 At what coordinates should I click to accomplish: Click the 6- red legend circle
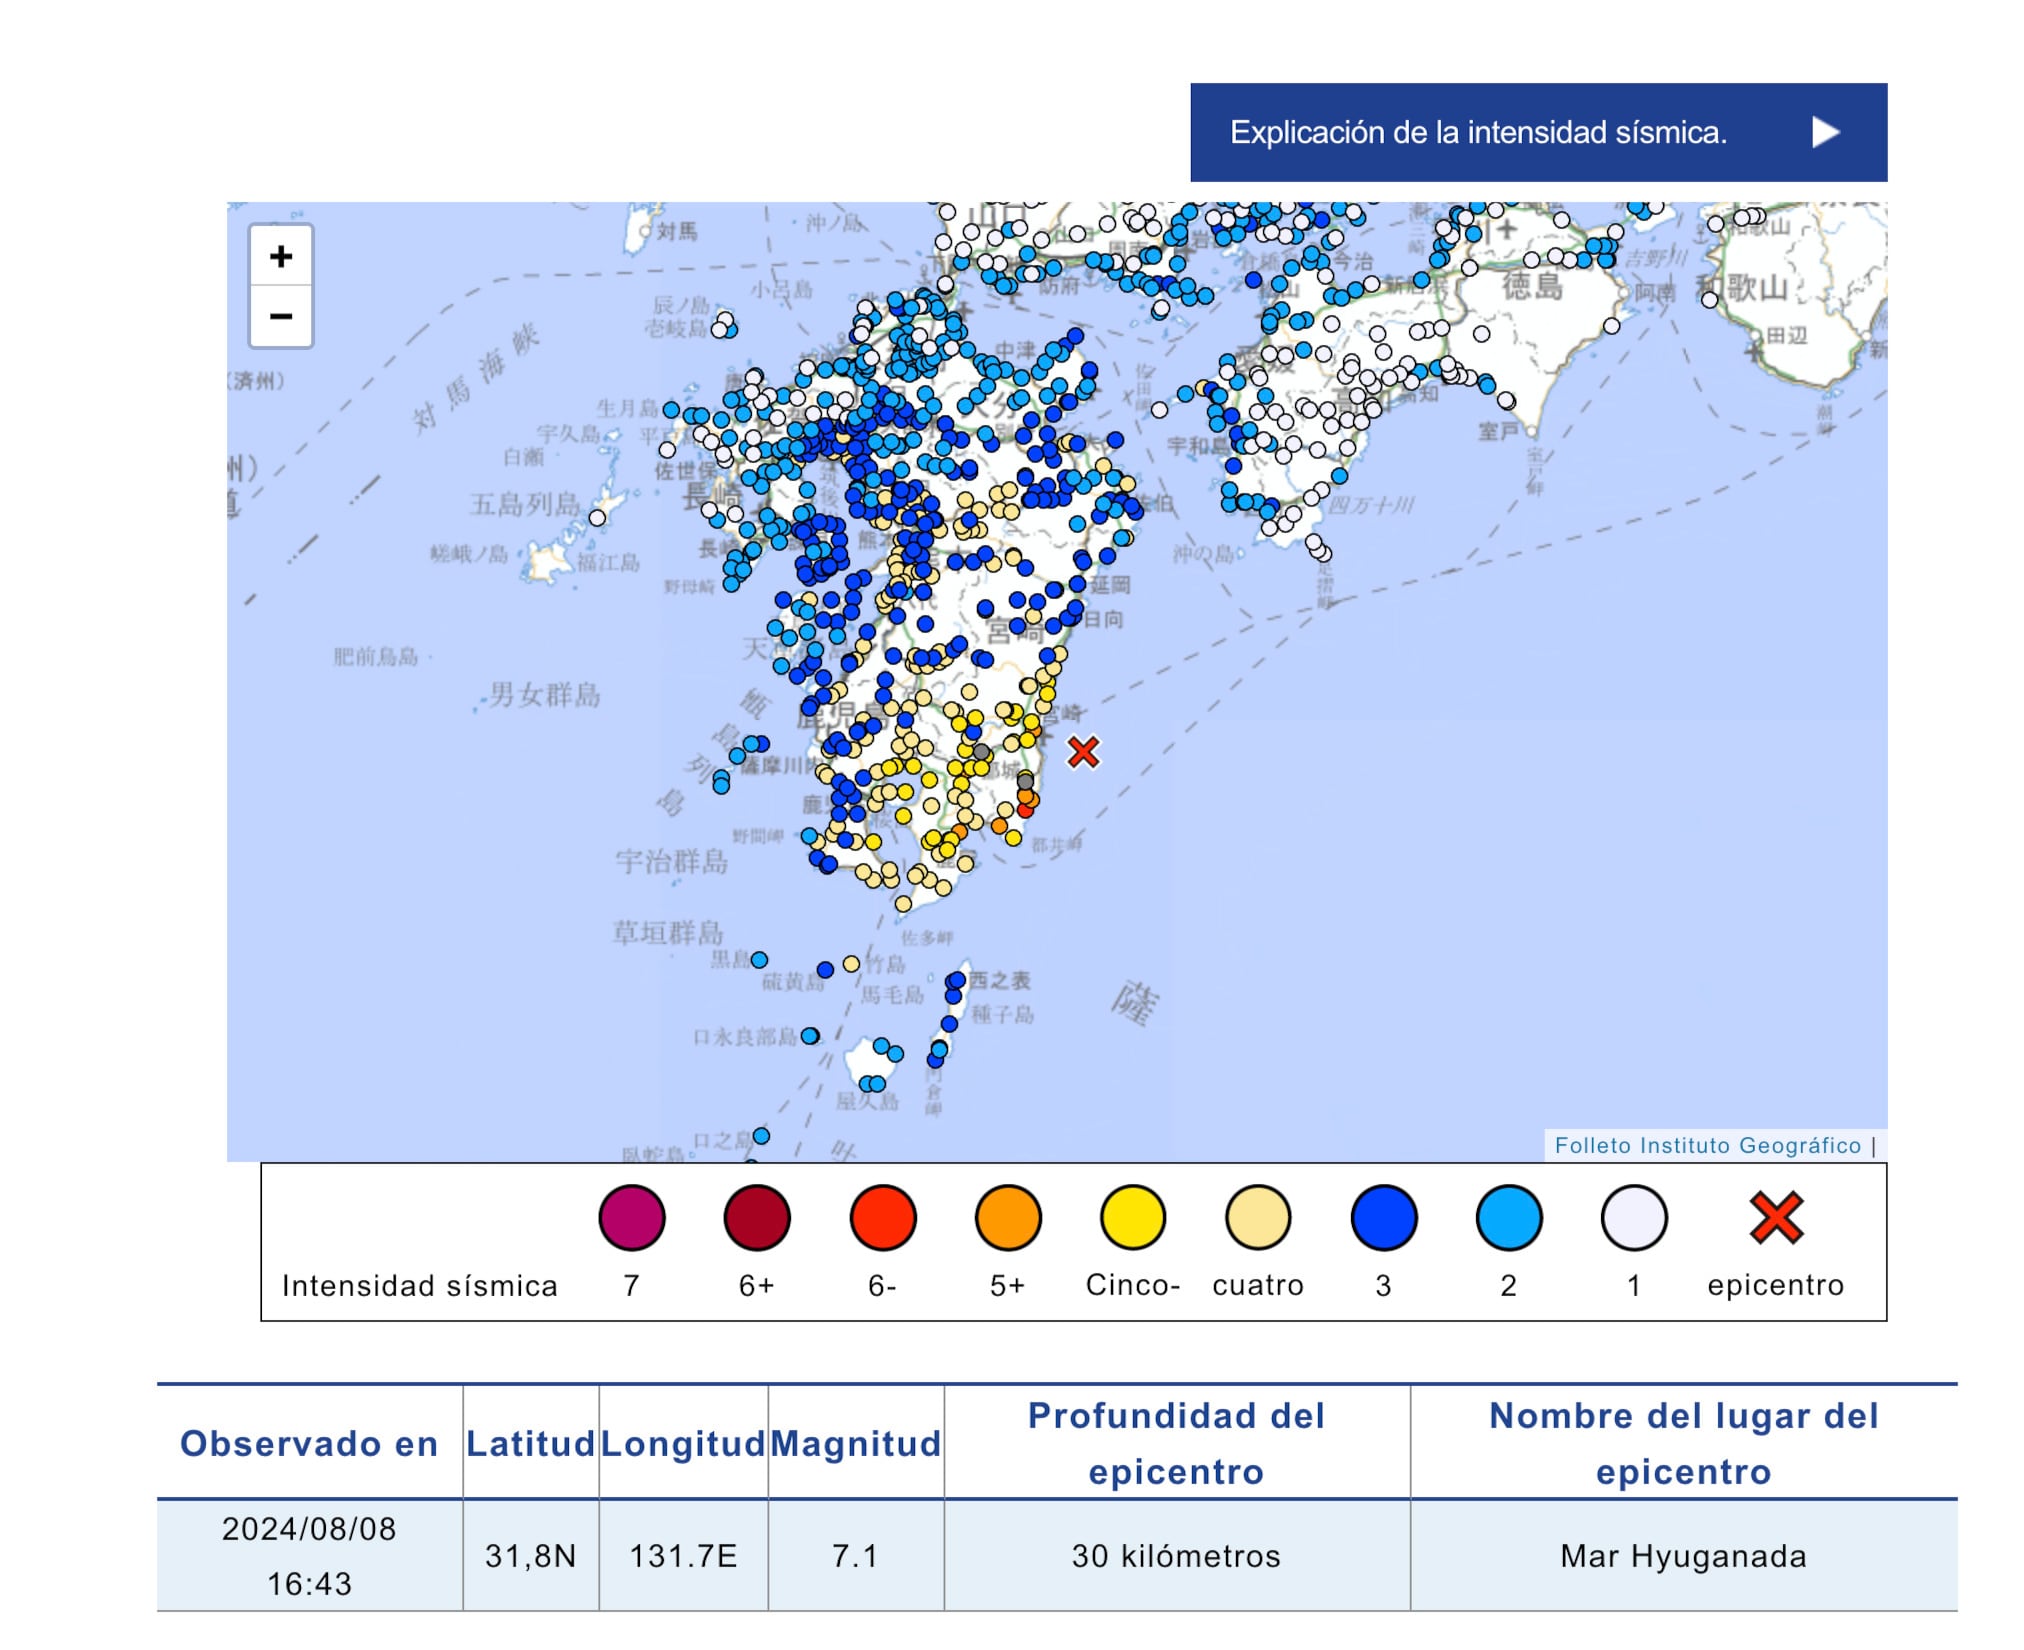coord(882,1218)
